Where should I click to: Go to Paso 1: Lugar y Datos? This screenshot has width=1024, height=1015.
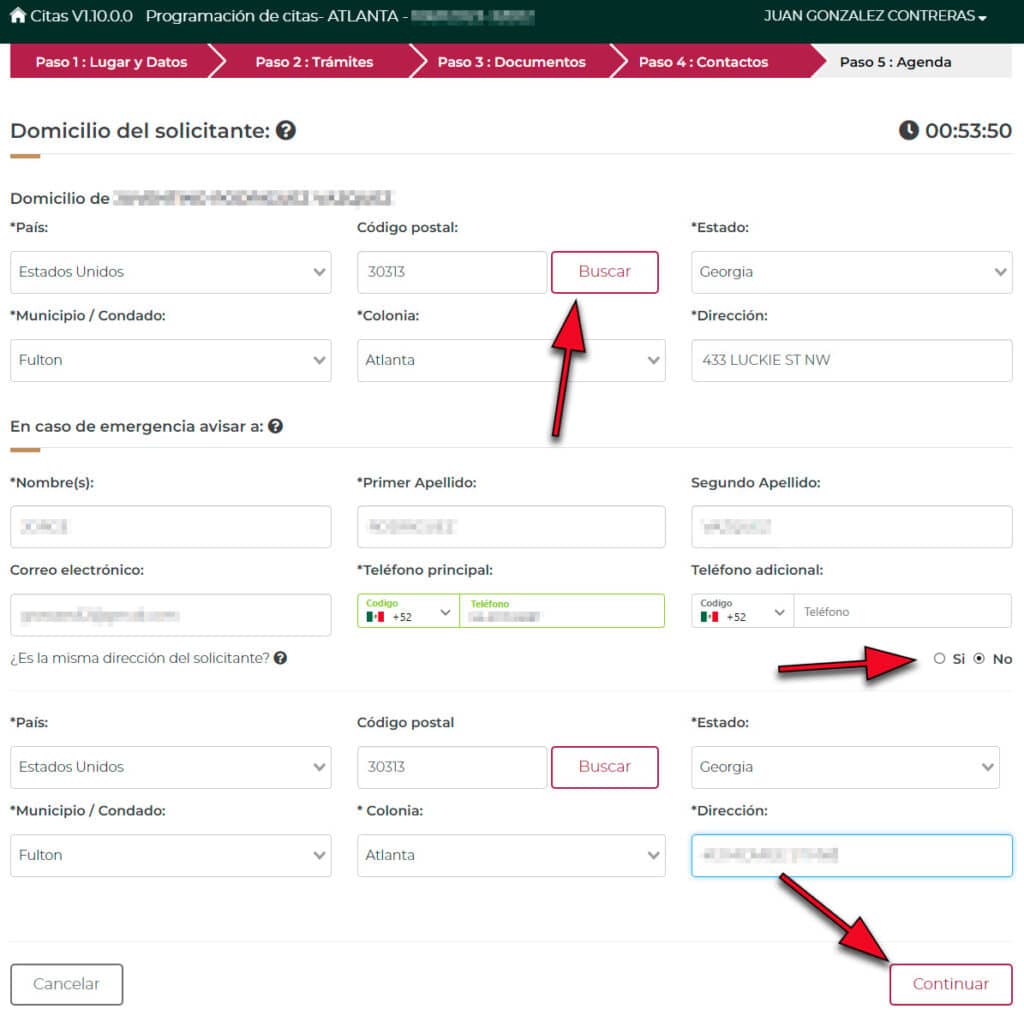111,62
